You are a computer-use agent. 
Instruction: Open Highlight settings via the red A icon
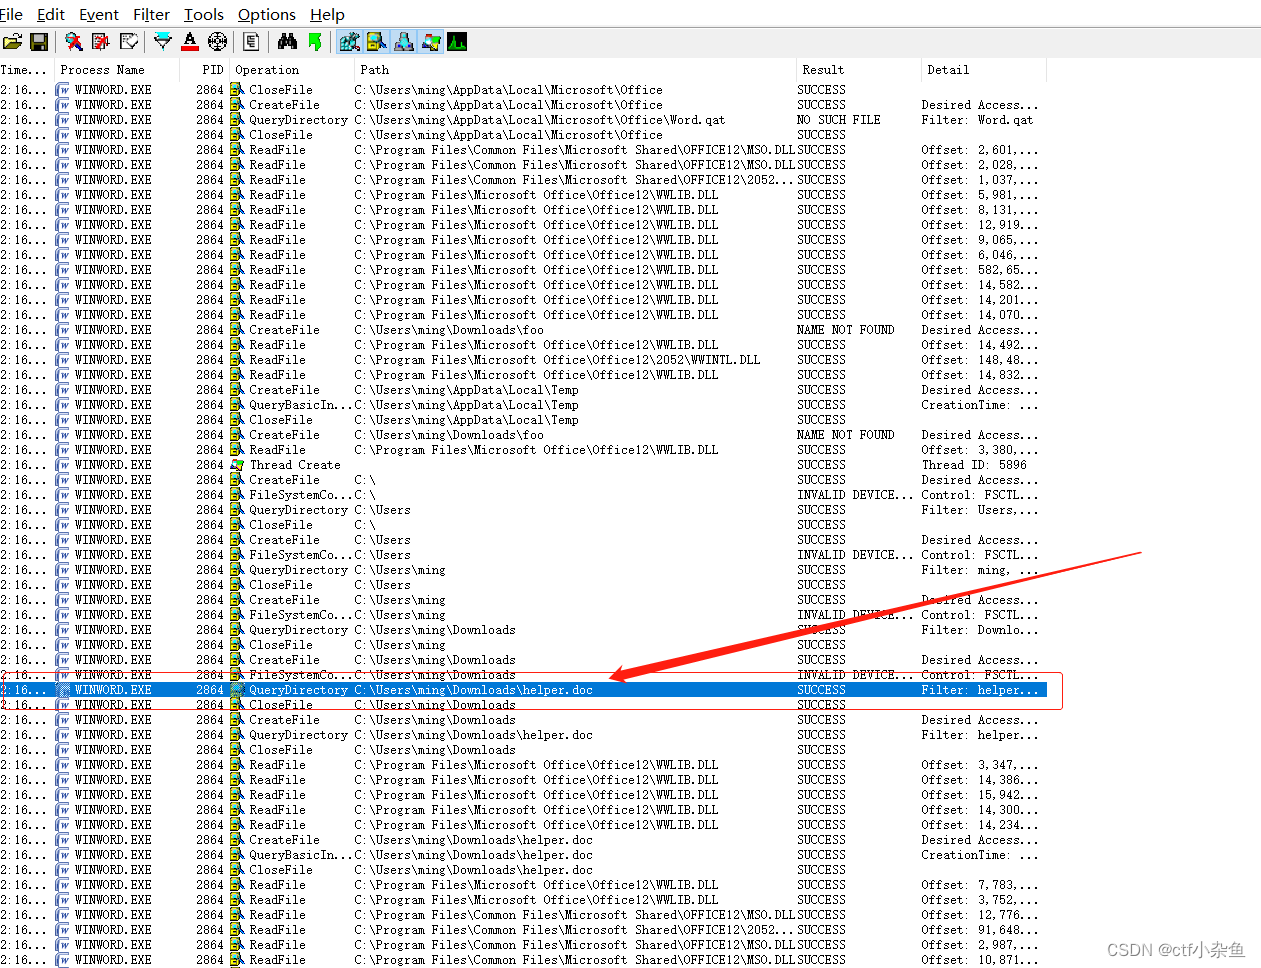190,42
